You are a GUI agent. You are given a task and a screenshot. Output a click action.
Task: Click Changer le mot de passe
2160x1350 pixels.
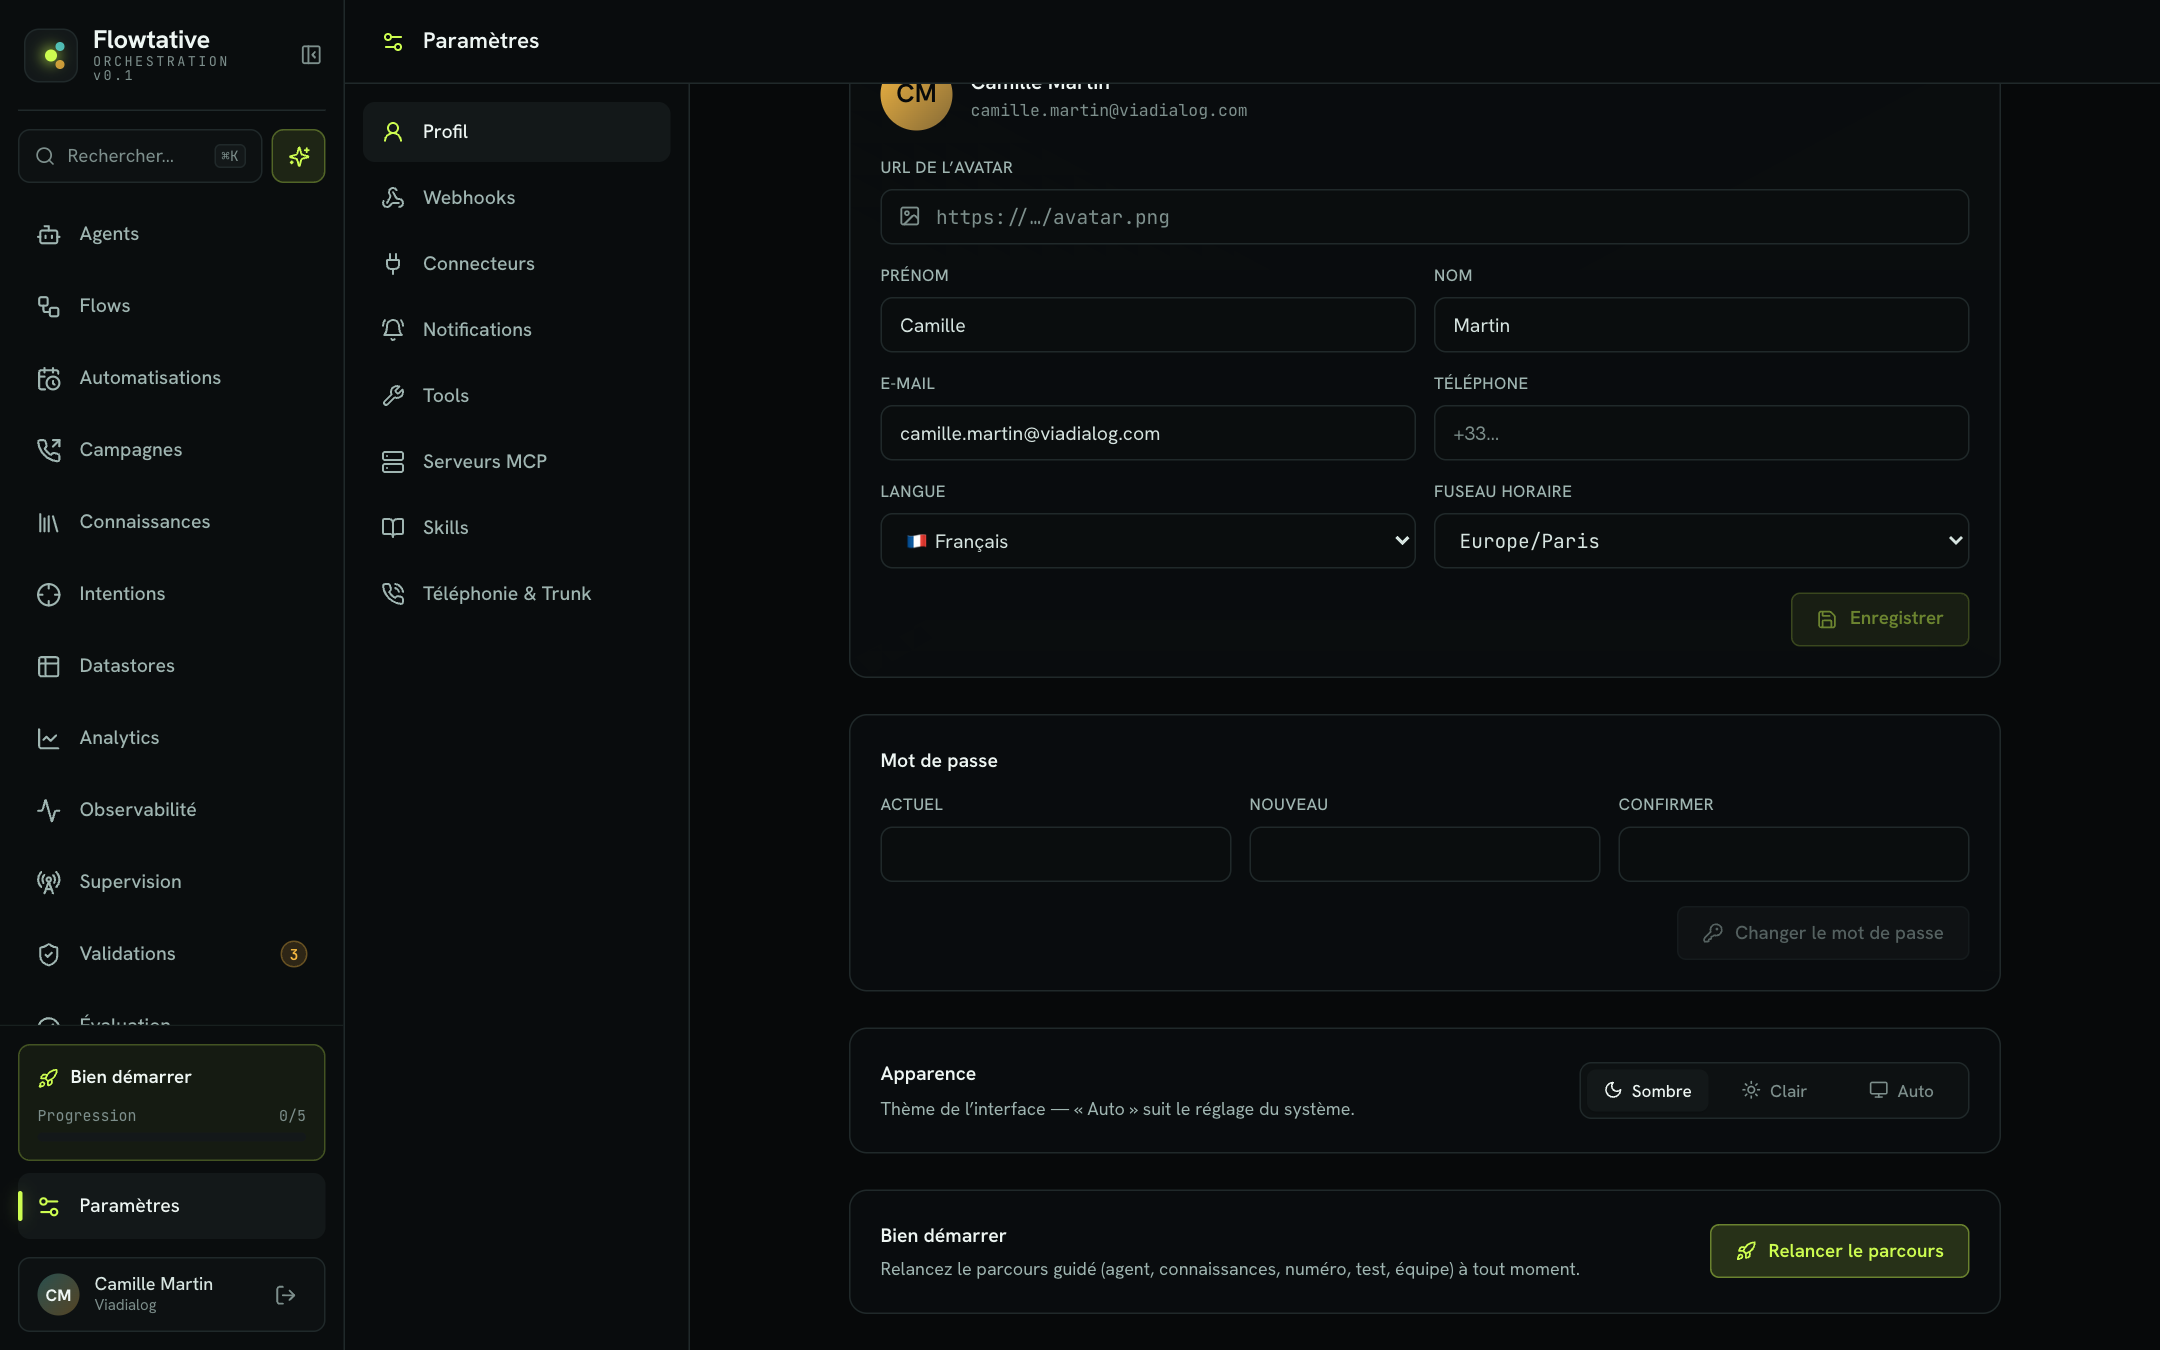coord(1822,933)
